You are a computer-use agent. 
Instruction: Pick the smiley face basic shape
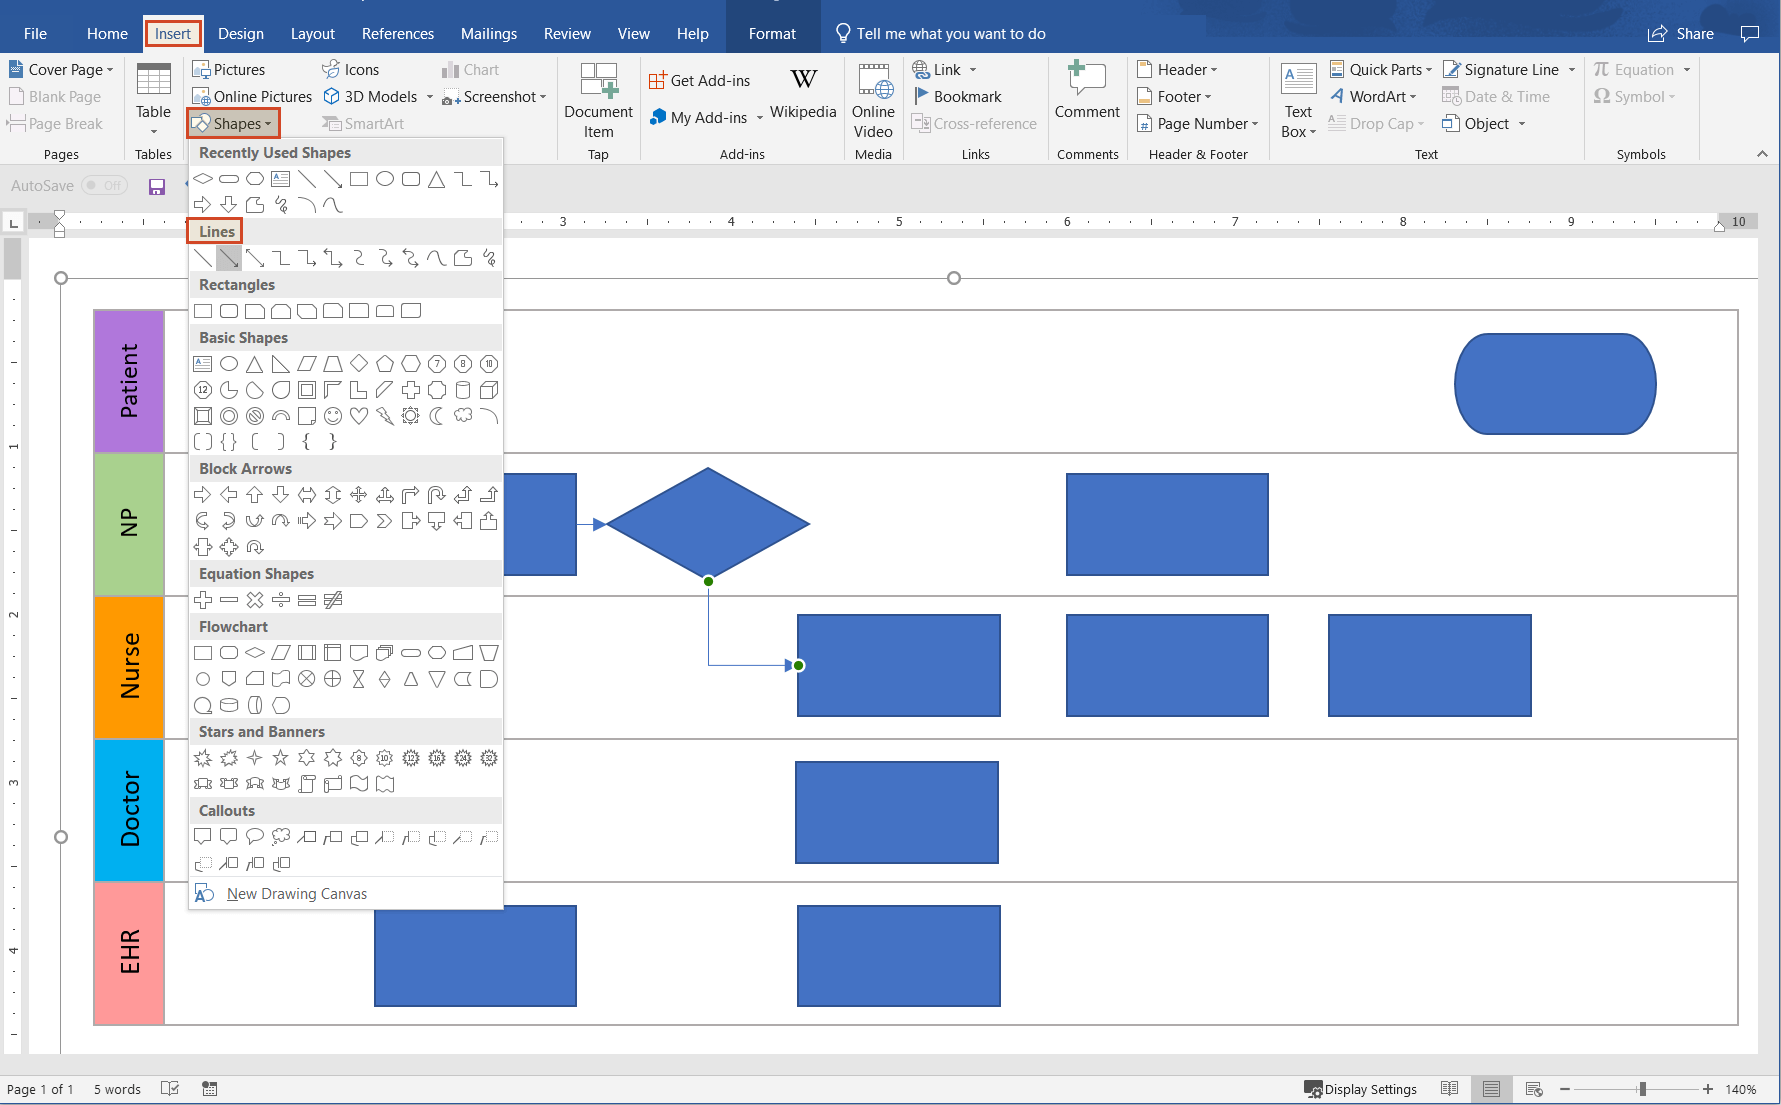[333, 416]
